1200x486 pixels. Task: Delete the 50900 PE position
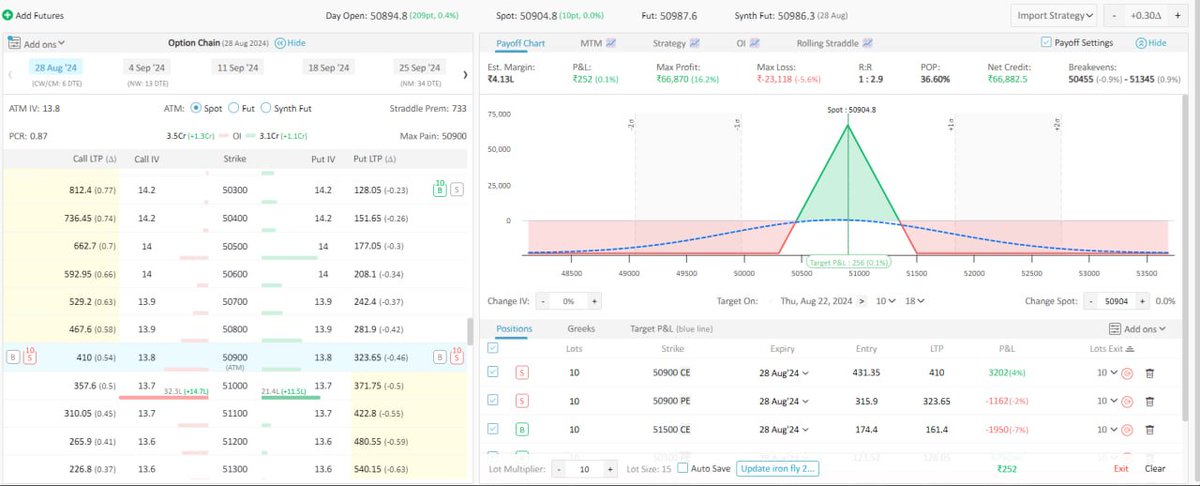(1149, 401)
